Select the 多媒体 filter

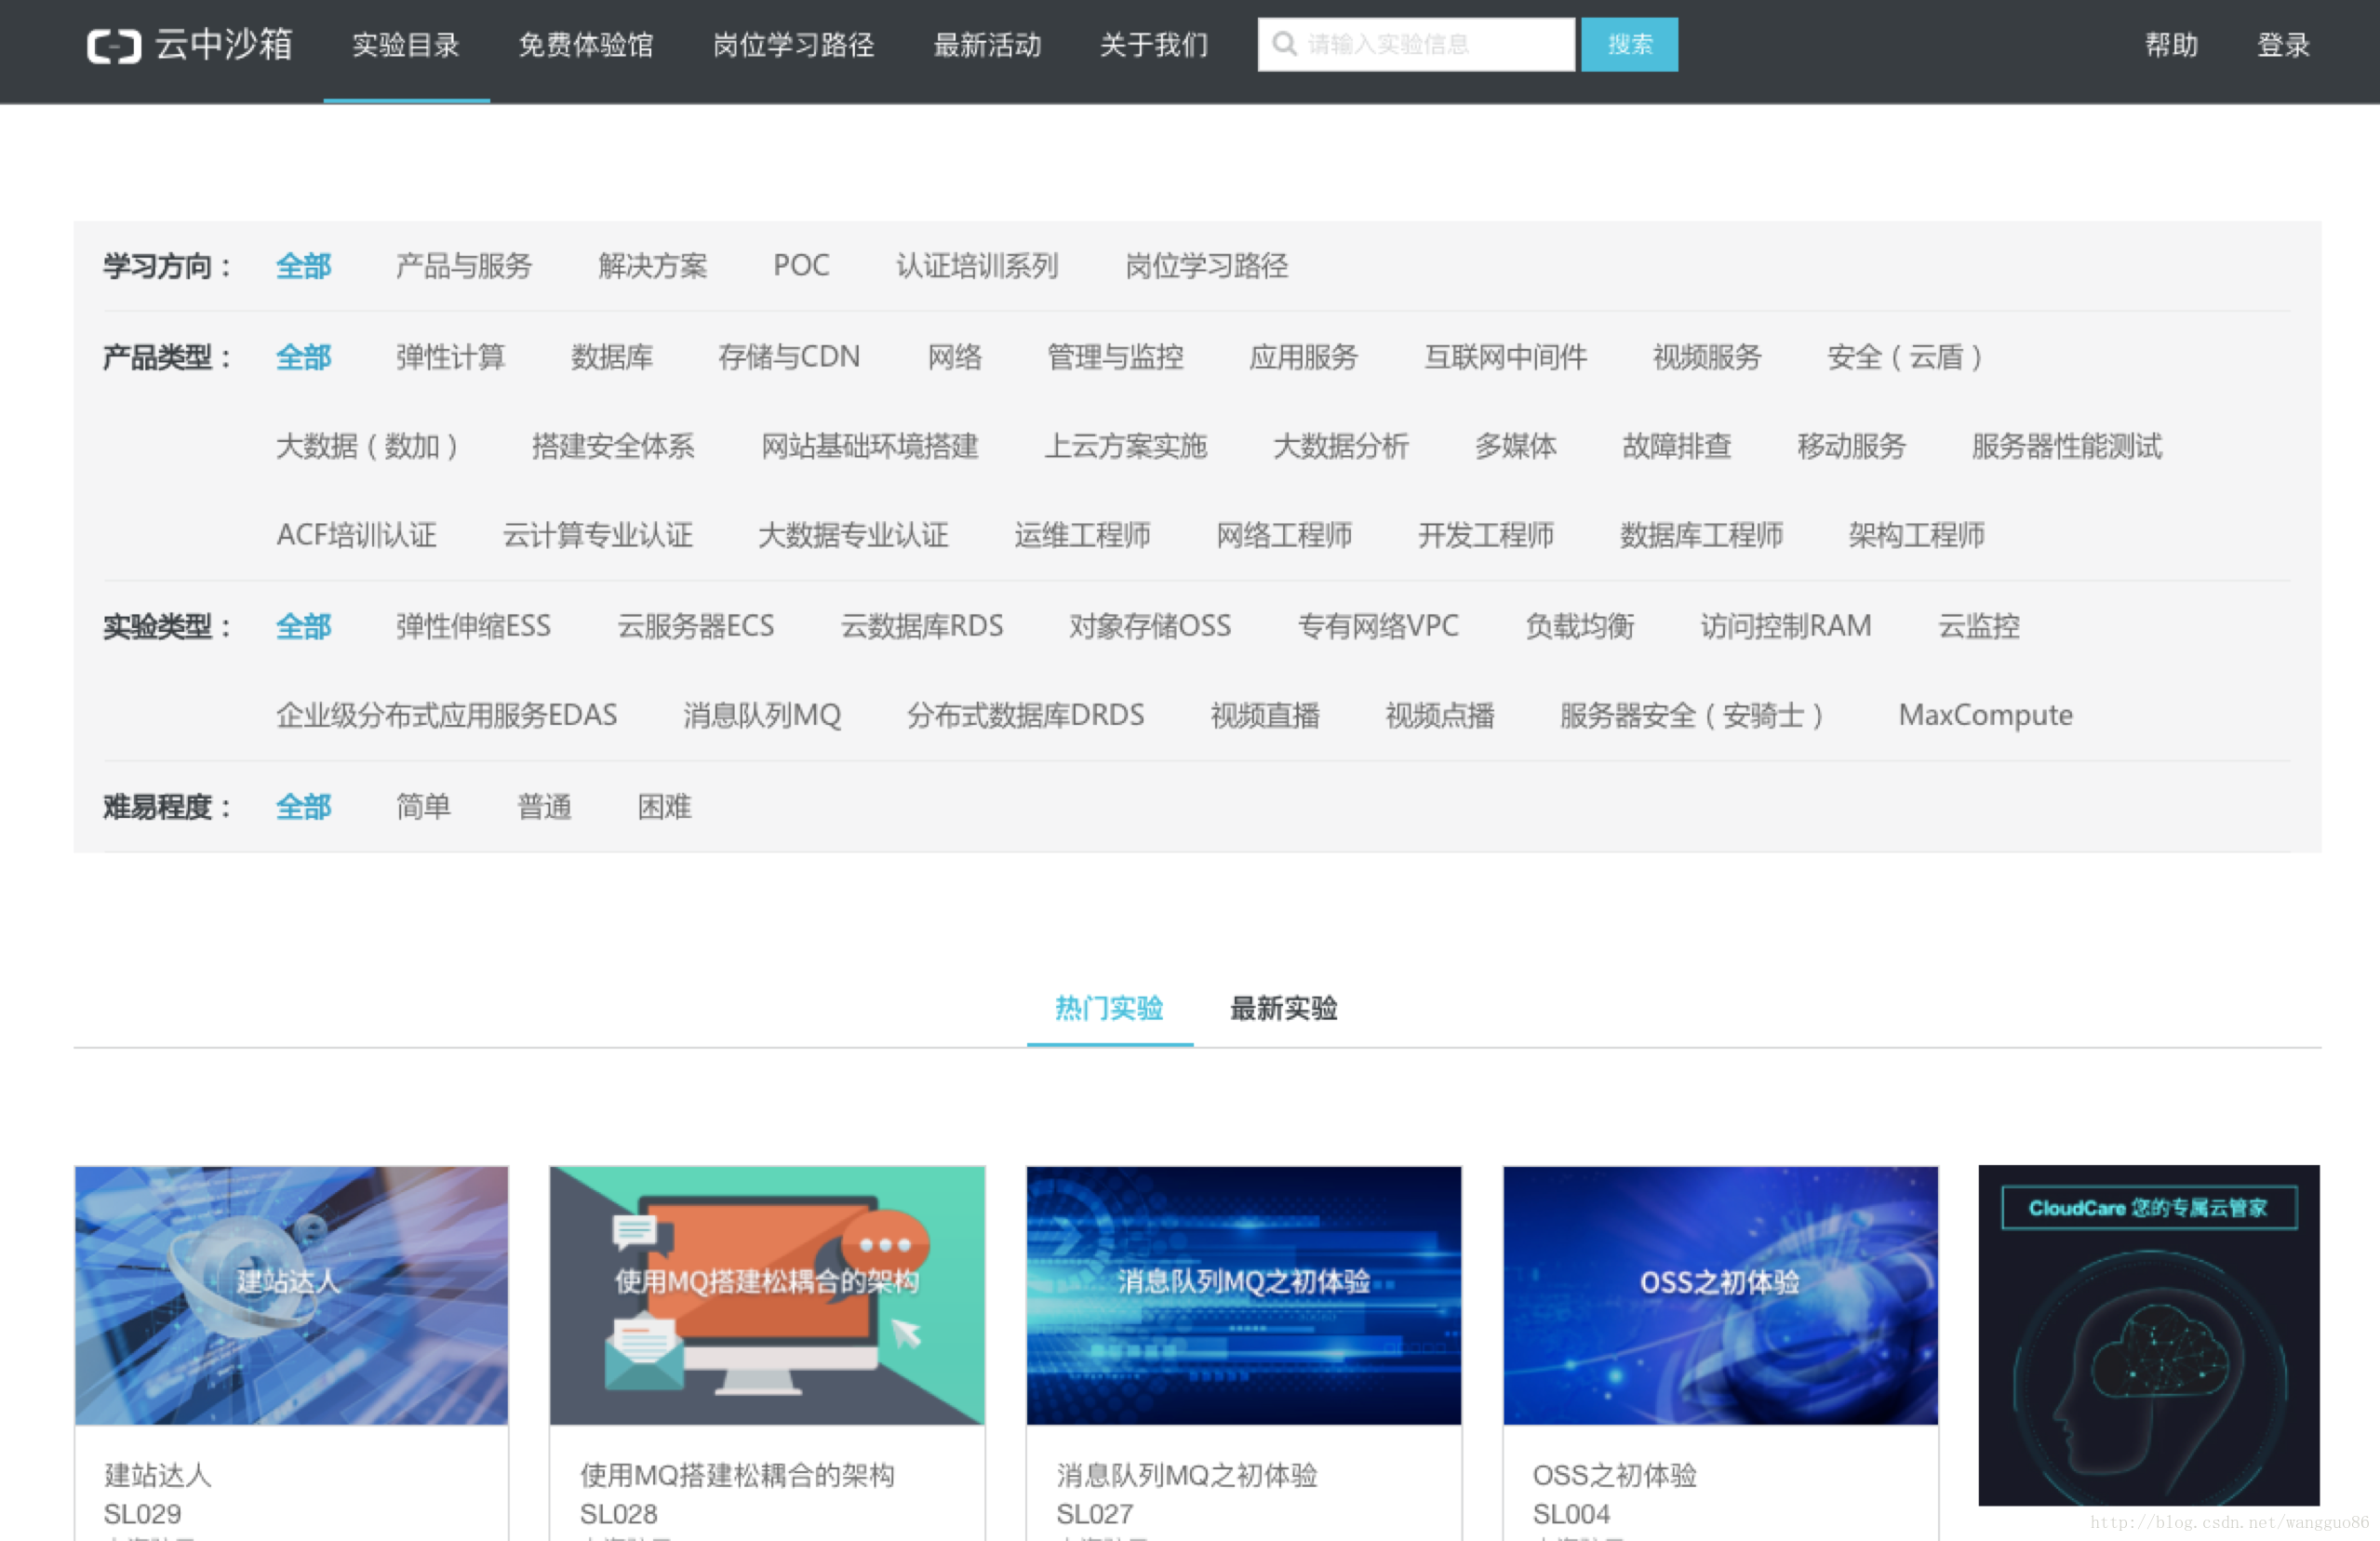point(1516,446)
